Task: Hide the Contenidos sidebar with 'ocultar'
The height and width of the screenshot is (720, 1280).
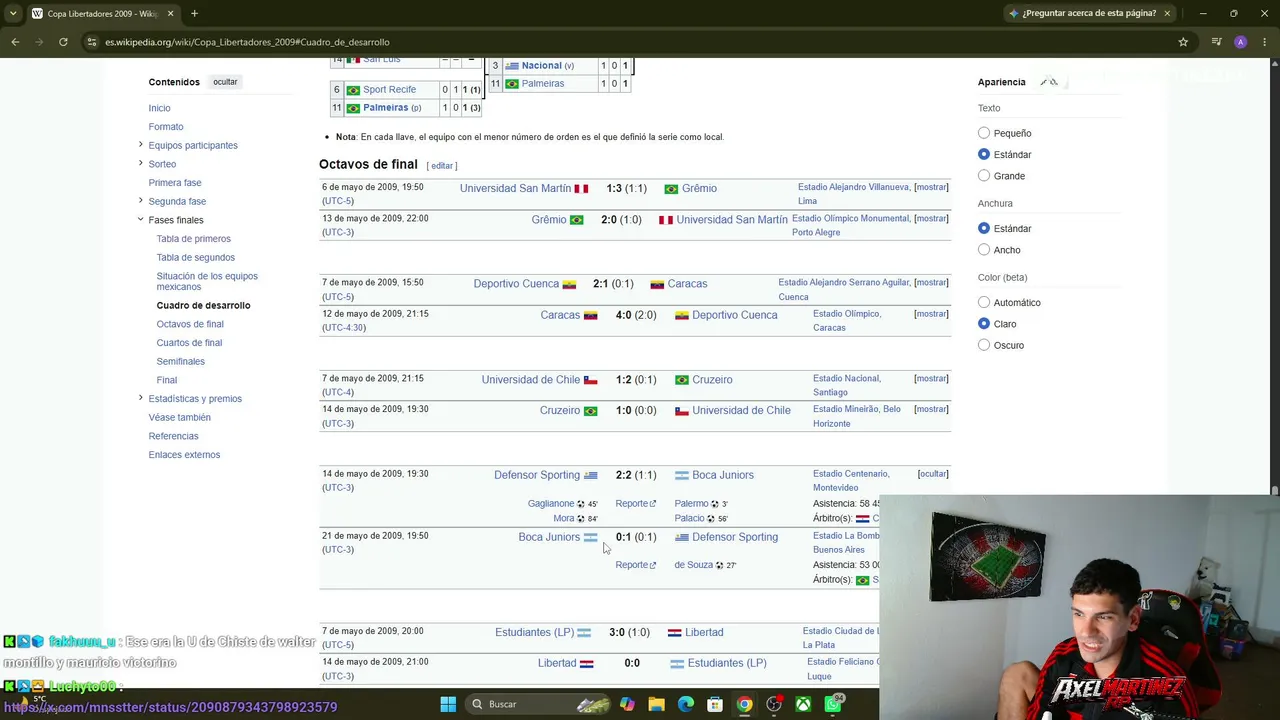Action: click(225, 82)
